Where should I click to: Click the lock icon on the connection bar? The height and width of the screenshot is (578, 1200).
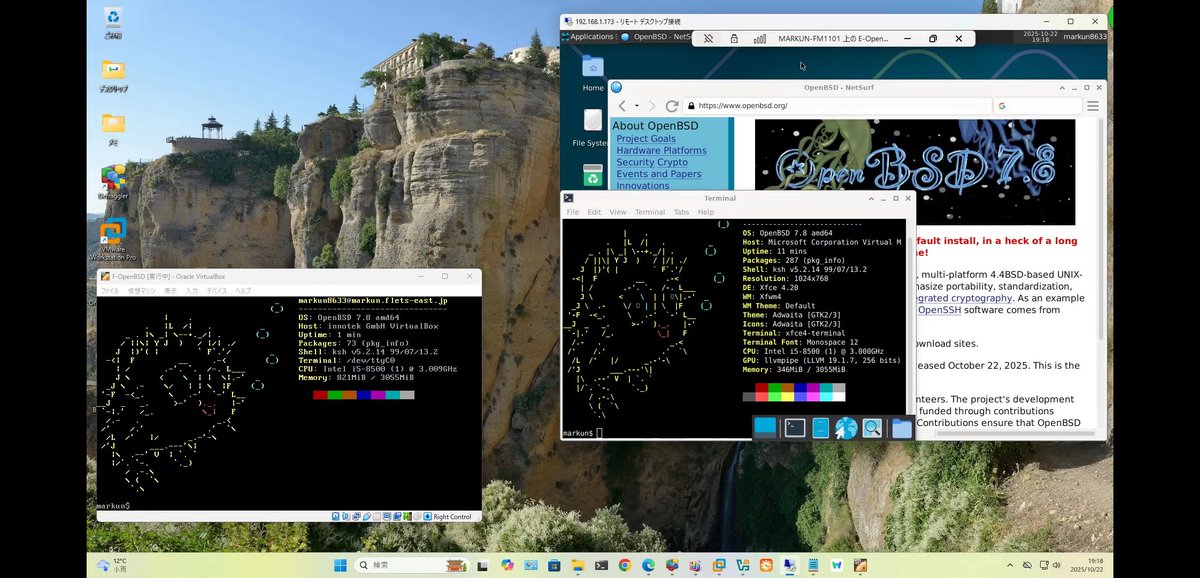coord(734,39)
